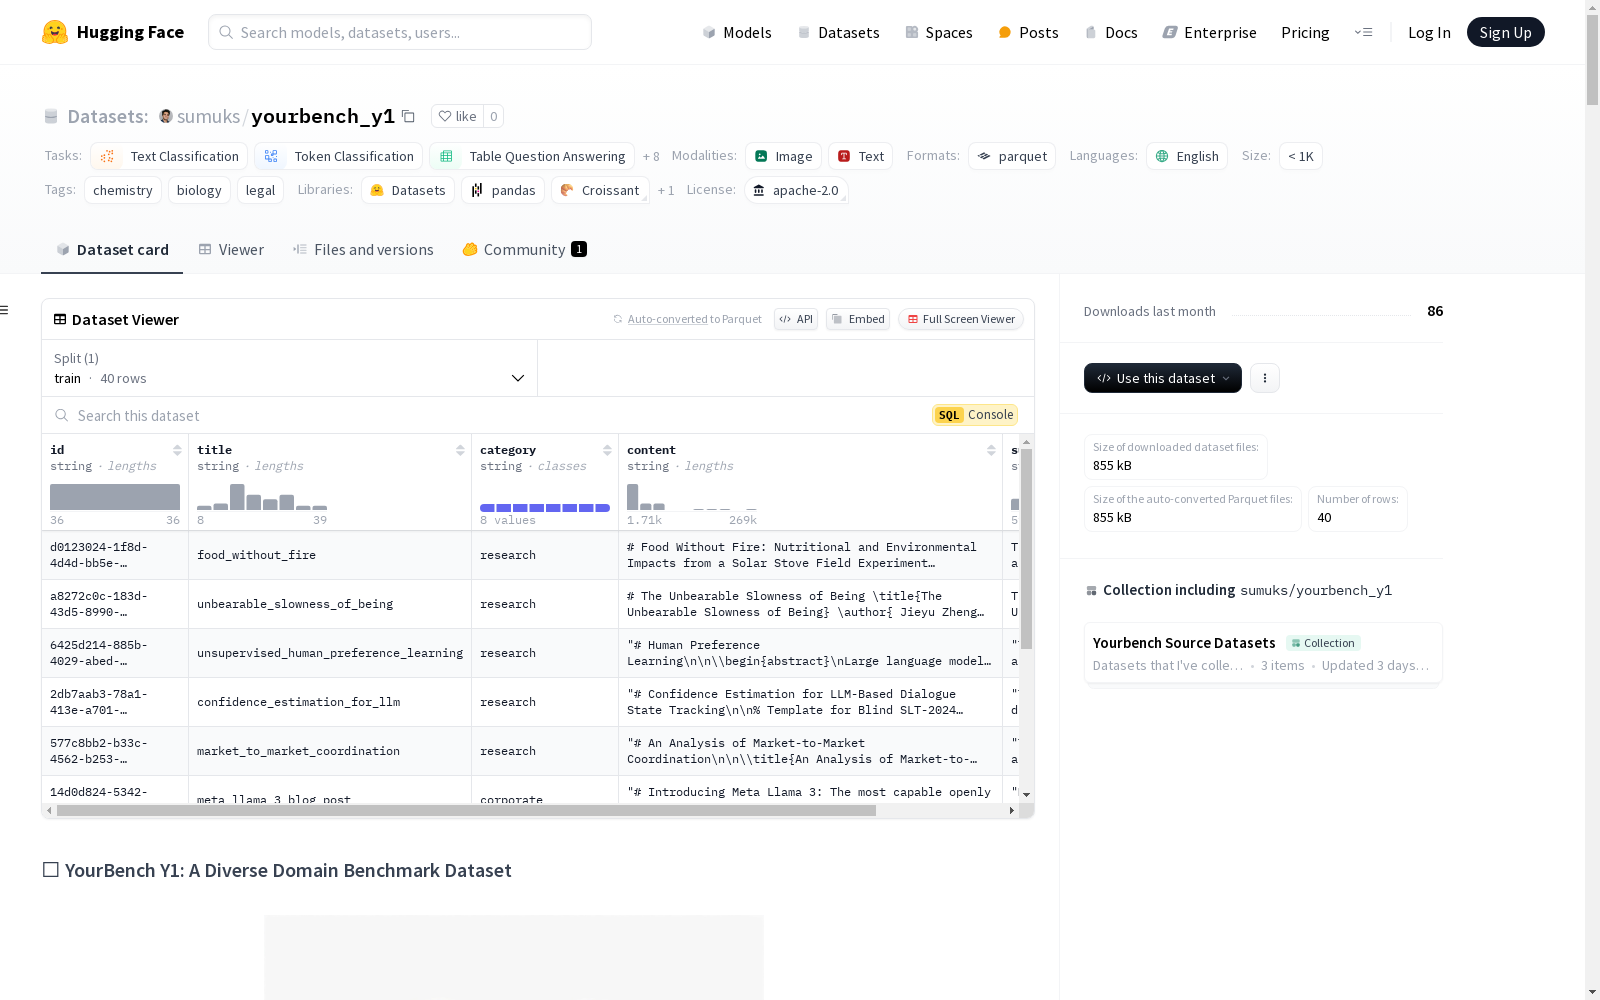Click the biology tag
Viewport: 1600px width, 1000px height.
pos(199,190)
